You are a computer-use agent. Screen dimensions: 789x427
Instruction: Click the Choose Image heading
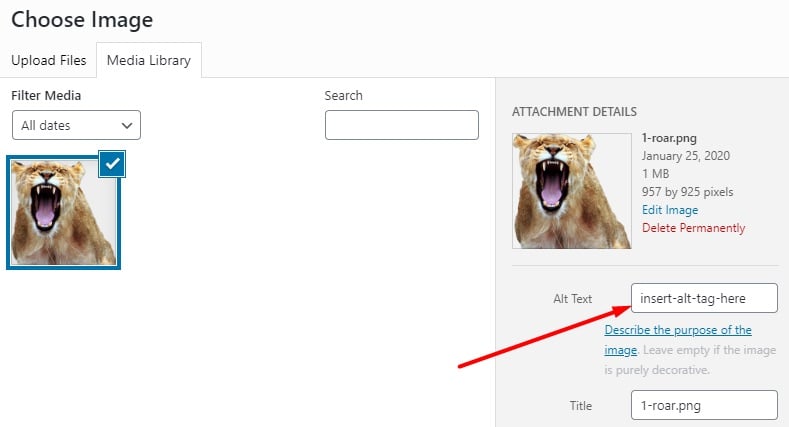click(x=82, y=20)
